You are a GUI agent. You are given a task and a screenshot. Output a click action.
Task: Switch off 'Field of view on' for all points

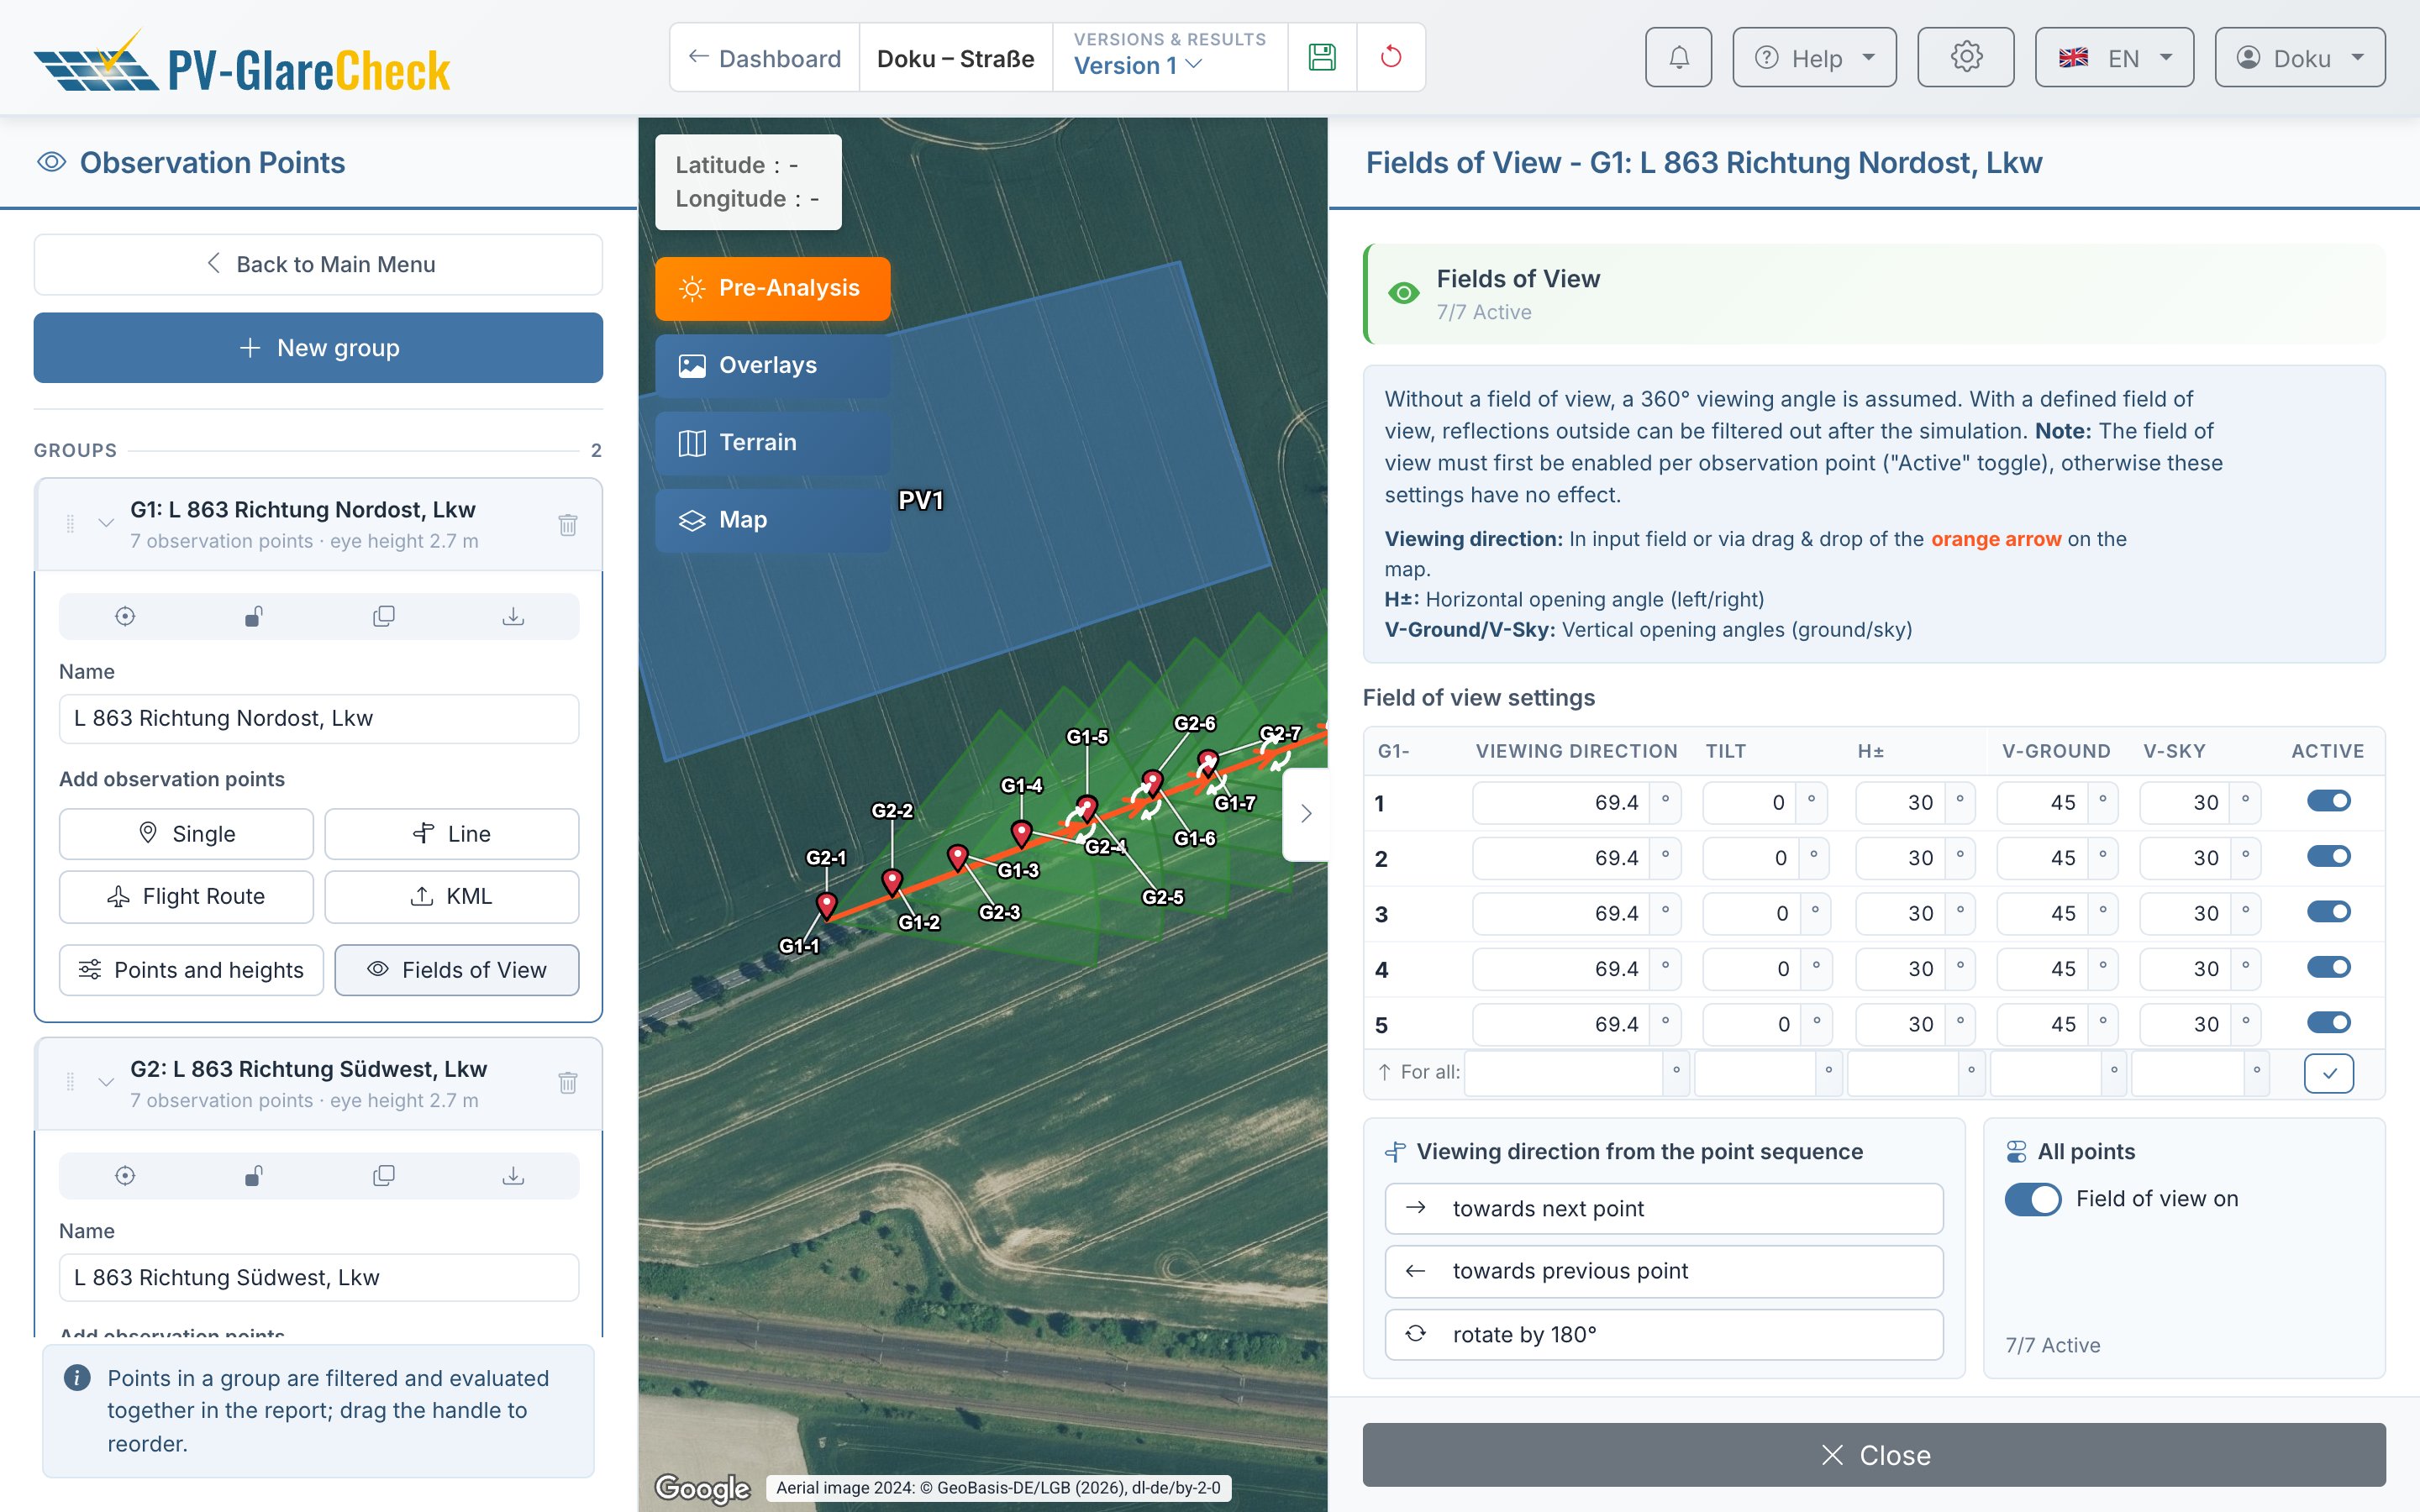click(2033, 1199)
